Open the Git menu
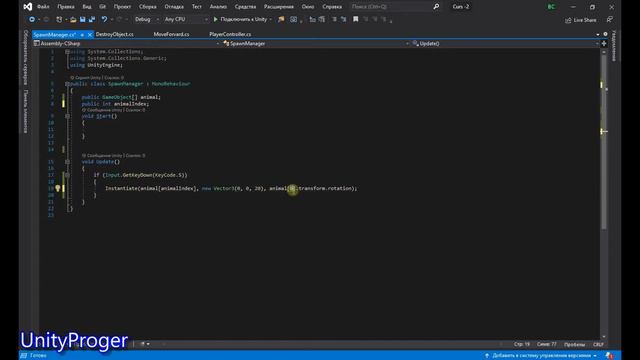Image resolution: width=640 pixels, height=360 pixels. (102, 7)
